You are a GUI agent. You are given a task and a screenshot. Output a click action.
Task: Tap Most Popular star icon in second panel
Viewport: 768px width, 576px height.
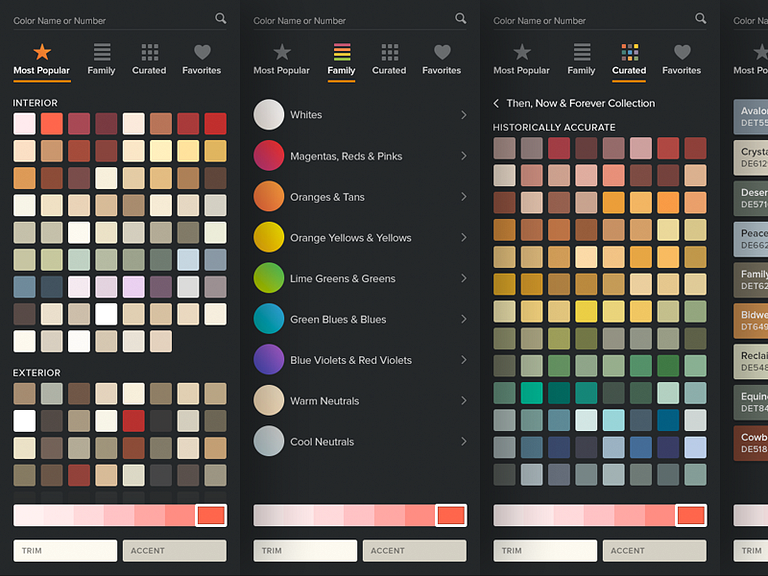point(282,51)
